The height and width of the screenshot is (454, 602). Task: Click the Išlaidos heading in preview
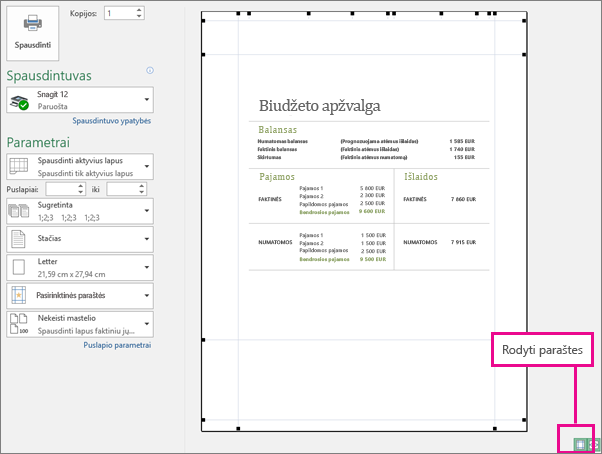pyautogui.click(x=421, y=177)
